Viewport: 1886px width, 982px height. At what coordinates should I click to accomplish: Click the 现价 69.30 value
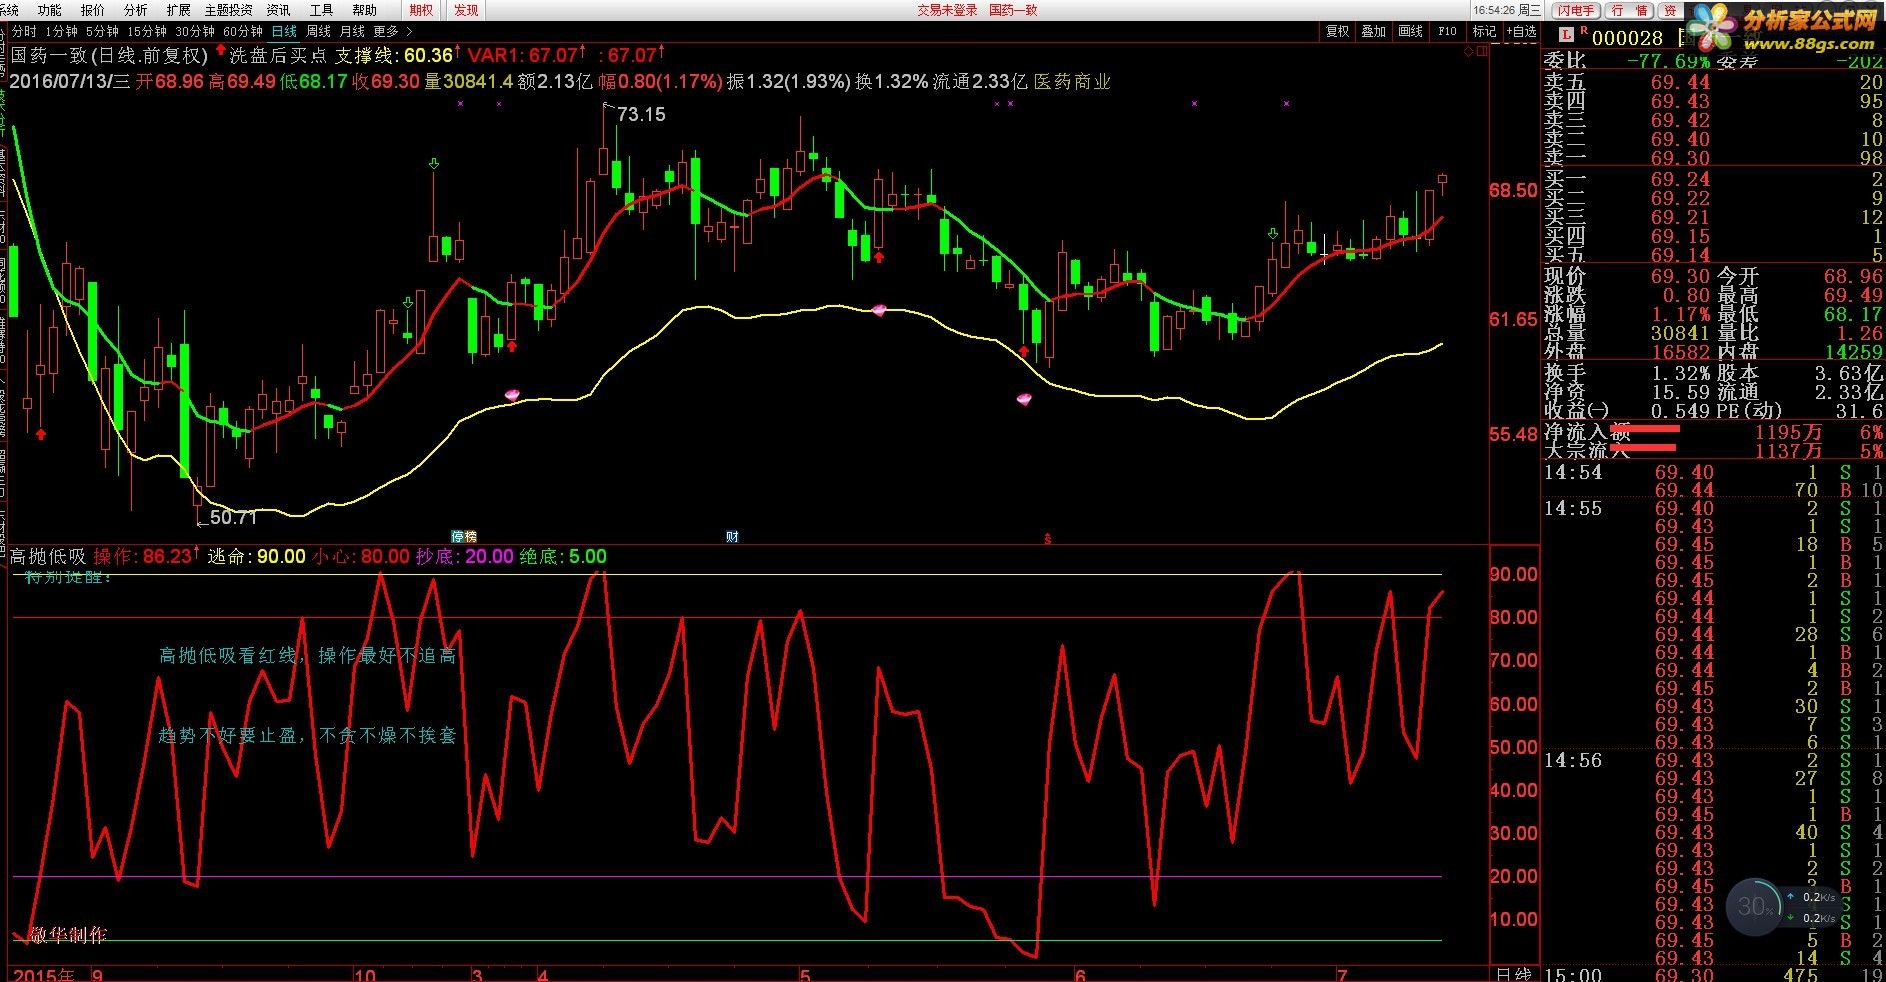[1680, 276]
